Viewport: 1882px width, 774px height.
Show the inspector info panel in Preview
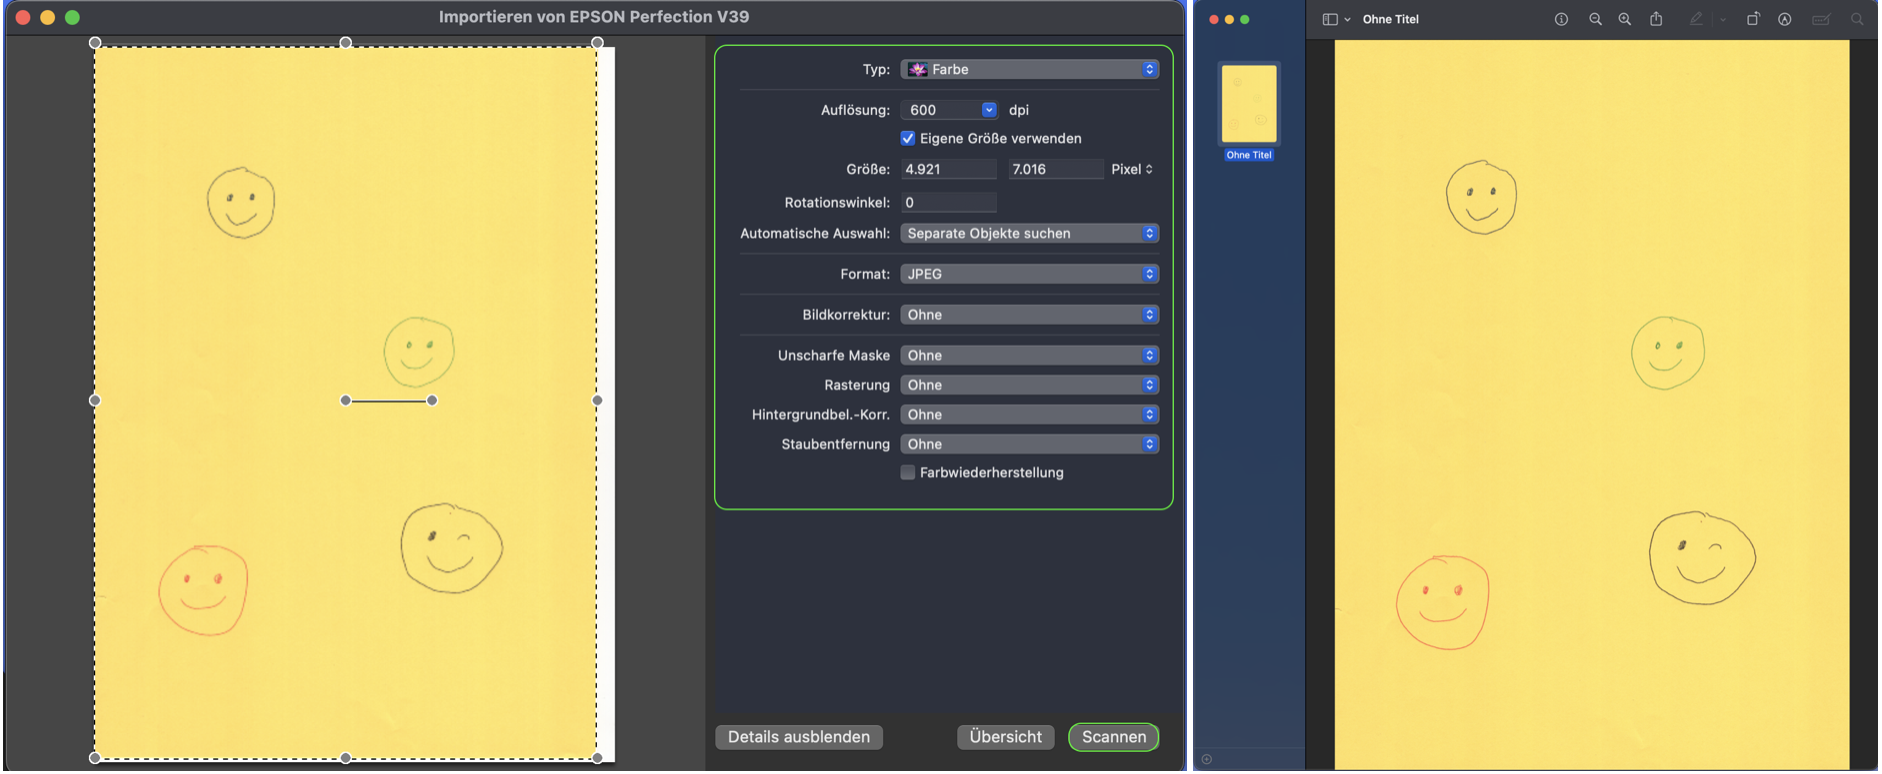pyautogui.click(x=1561, y=19)
